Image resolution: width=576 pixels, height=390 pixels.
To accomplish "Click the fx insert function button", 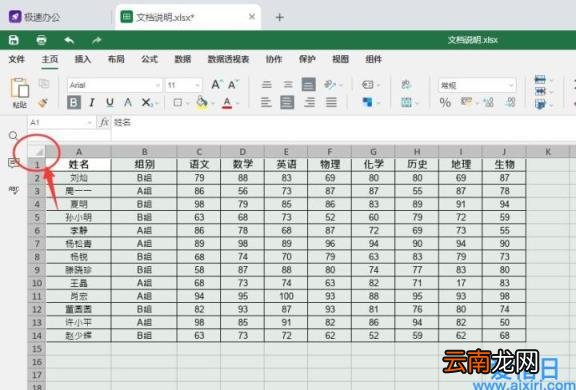I will coord(104,122).
